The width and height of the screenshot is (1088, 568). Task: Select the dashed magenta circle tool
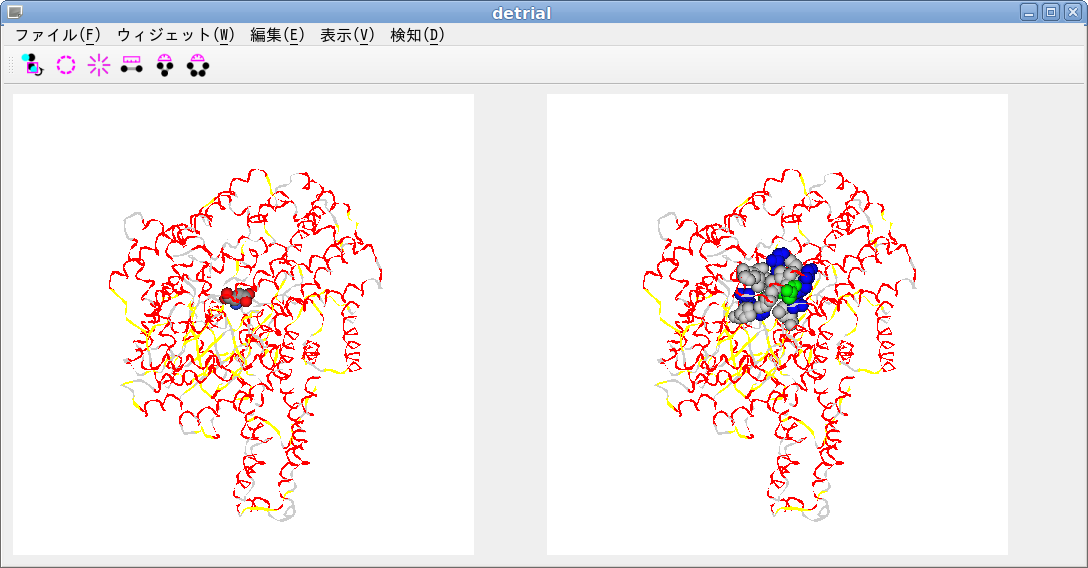(x=66, y=65)
